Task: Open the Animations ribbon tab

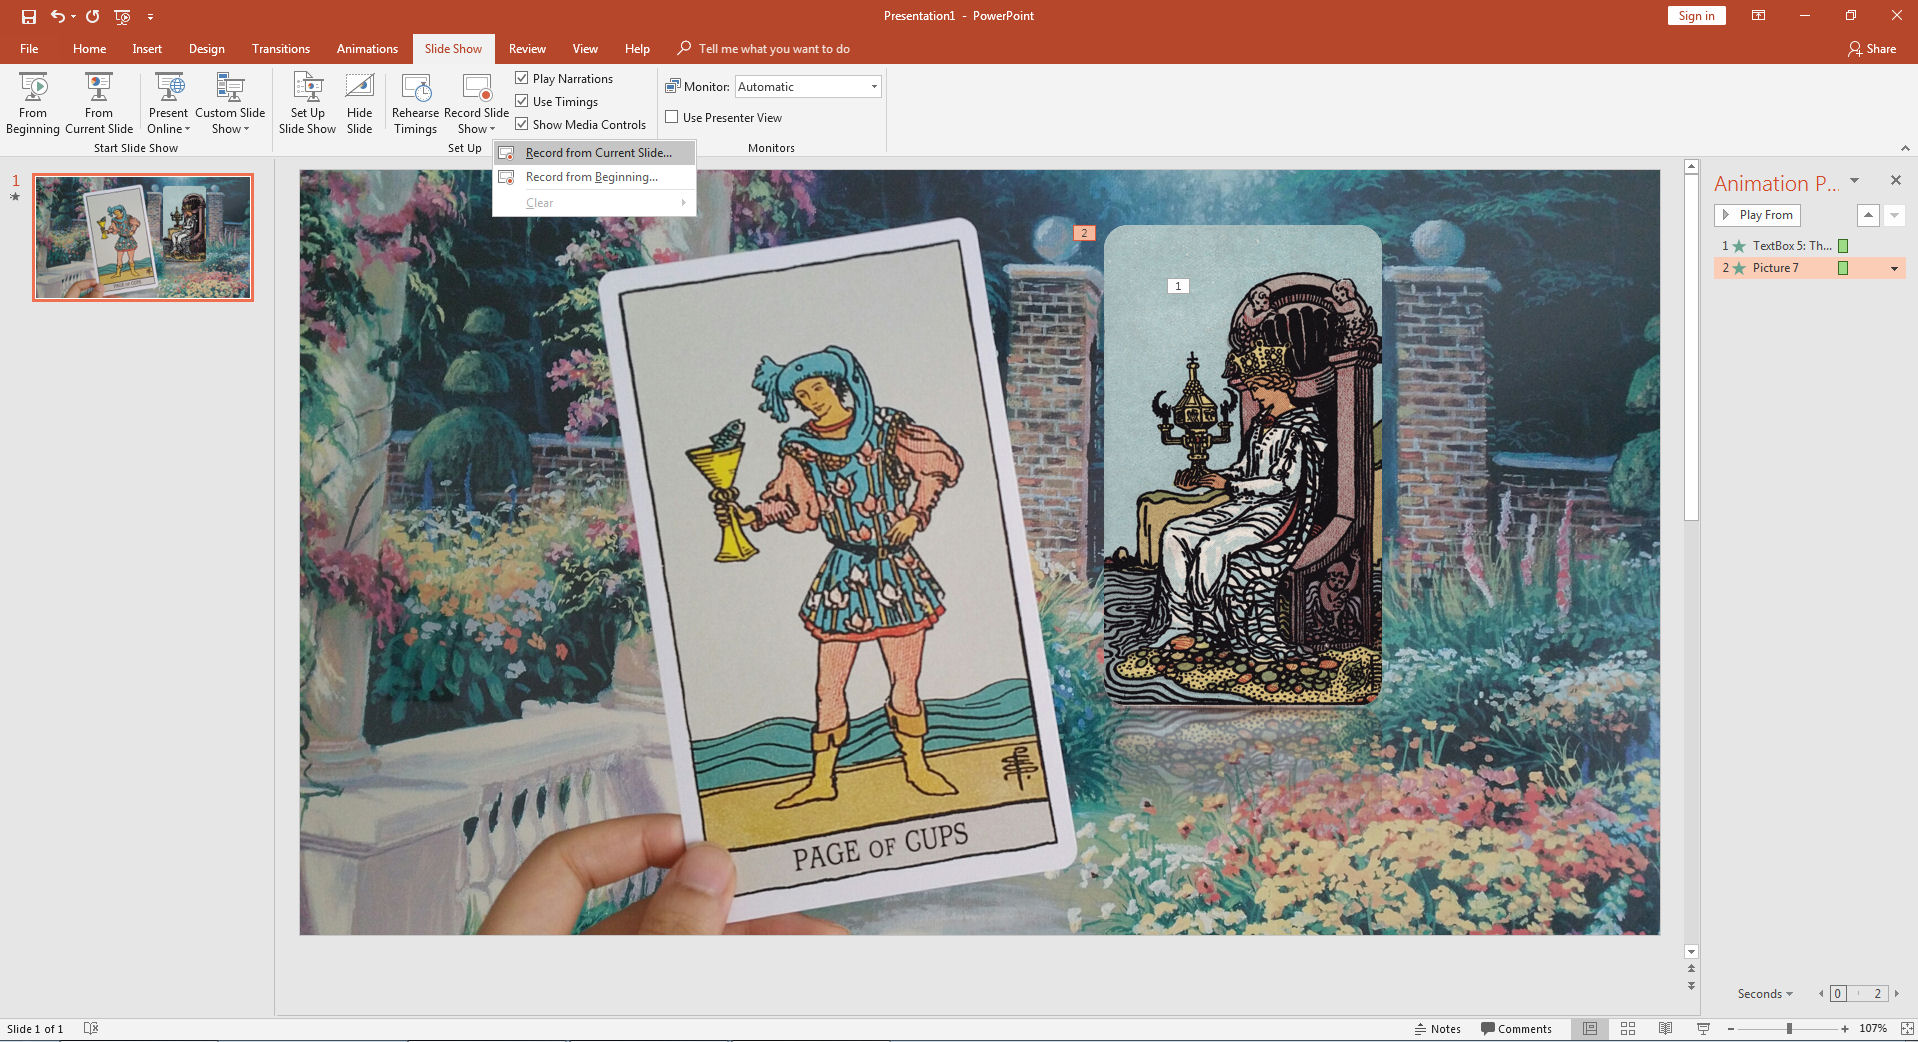Action: tap(367, 48)
